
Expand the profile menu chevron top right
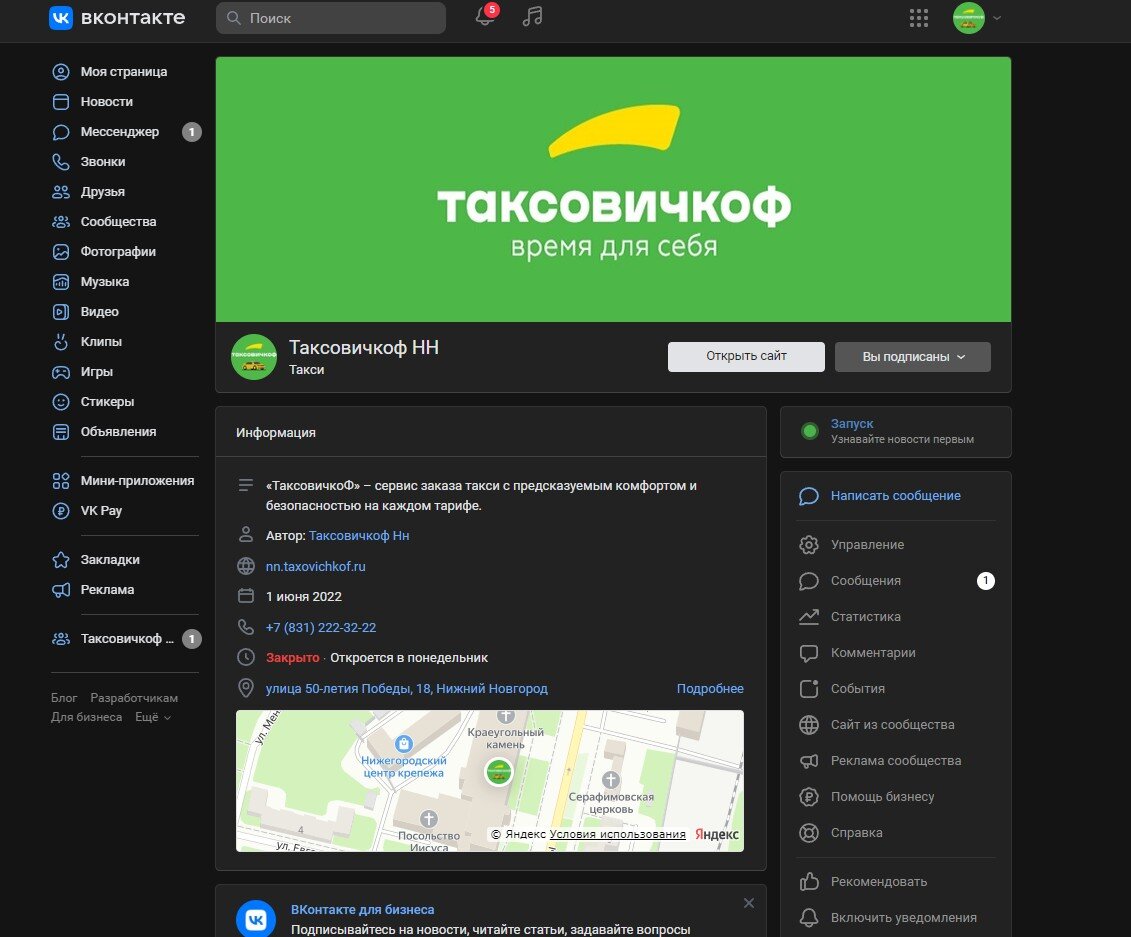pyautogui.click(x=996, y=18)
